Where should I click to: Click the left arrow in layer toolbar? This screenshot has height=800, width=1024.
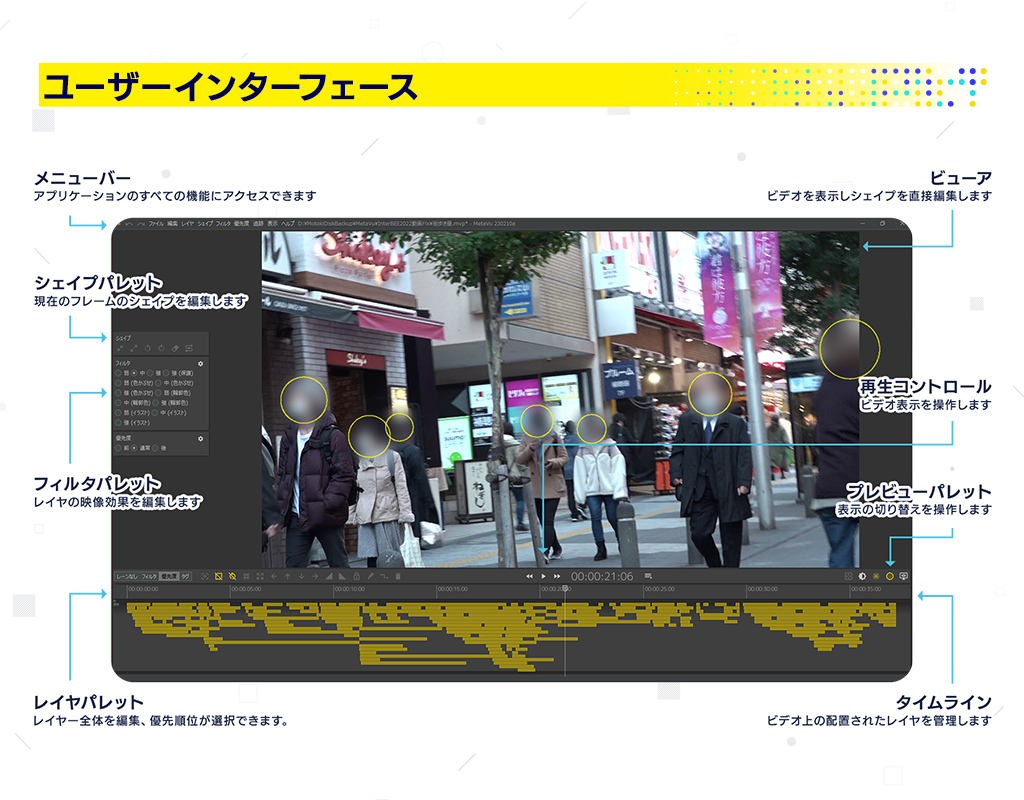(x=274, y=577)
